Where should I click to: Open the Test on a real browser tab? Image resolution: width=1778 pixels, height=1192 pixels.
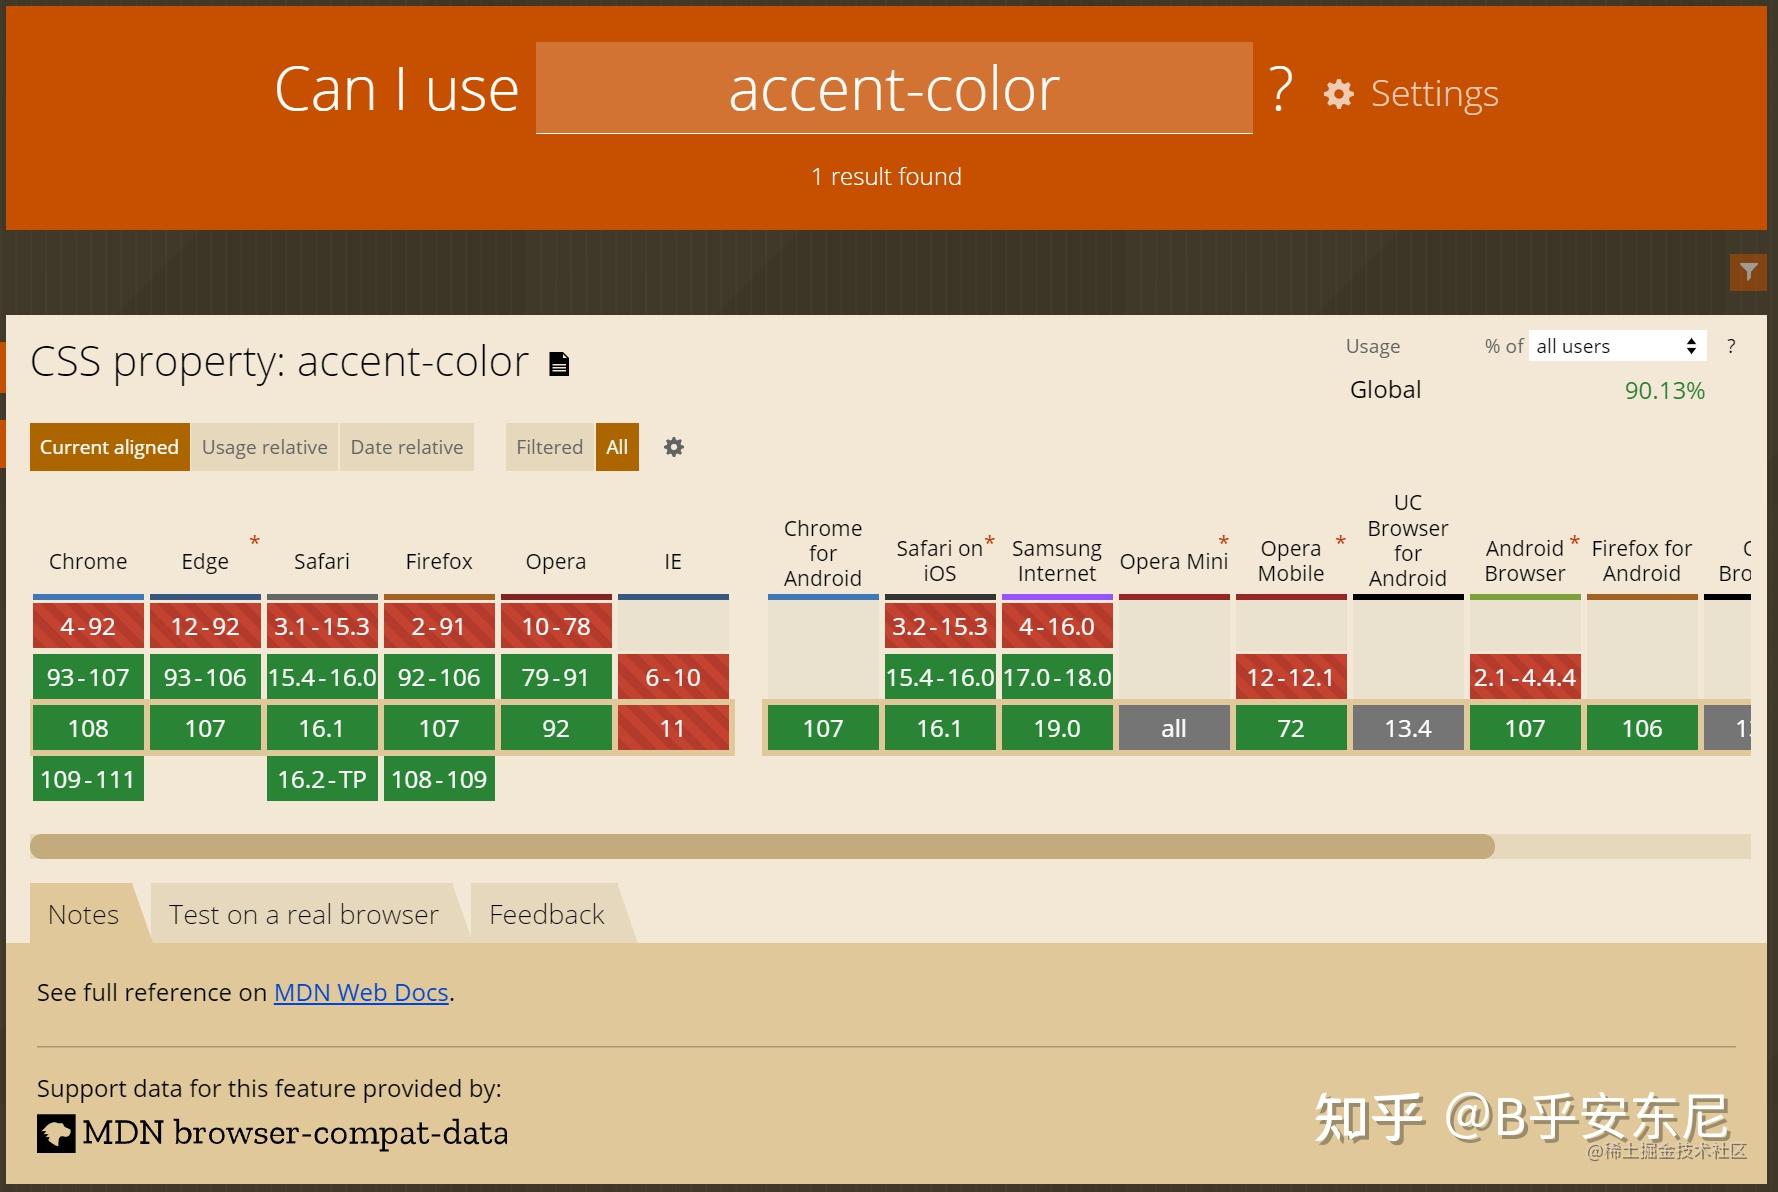[303, 913]
